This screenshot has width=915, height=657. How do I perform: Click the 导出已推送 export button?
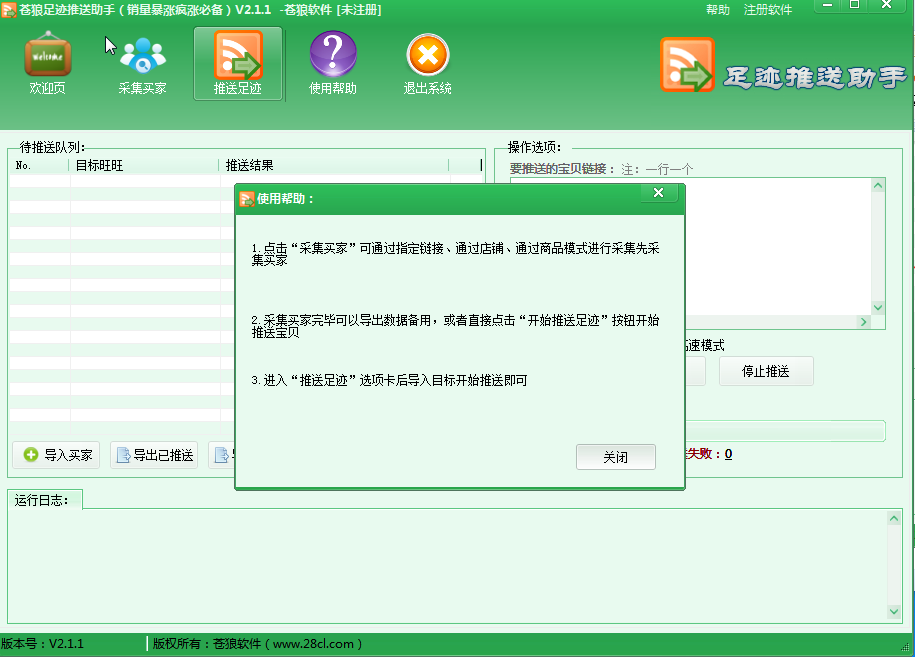(x=155, y=455)
